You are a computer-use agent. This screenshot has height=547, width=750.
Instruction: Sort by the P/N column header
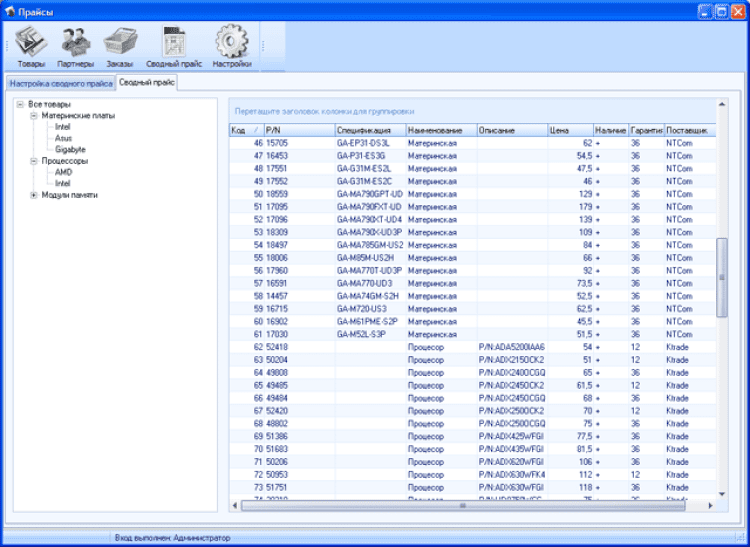click(299, 130)
